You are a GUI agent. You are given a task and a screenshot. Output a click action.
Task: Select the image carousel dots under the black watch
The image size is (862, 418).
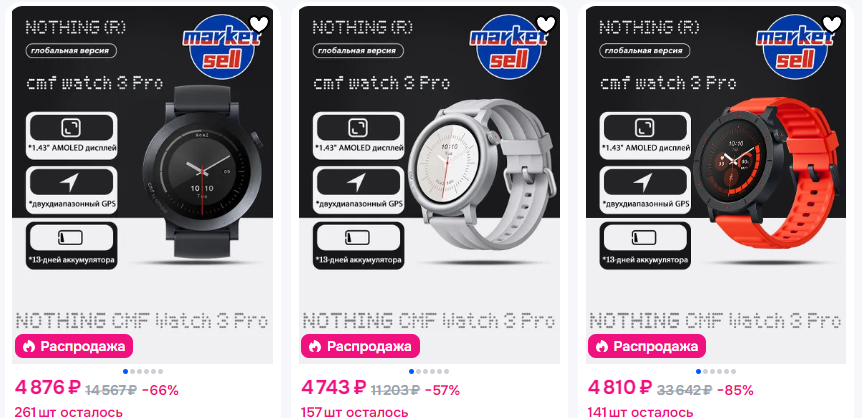(142, 371)
